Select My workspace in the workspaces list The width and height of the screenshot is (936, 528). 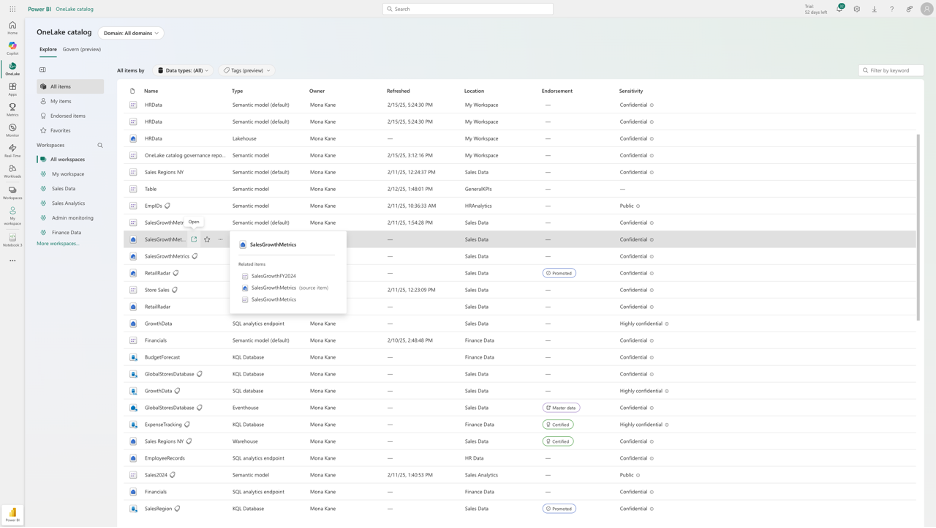(x=70, y=174)
